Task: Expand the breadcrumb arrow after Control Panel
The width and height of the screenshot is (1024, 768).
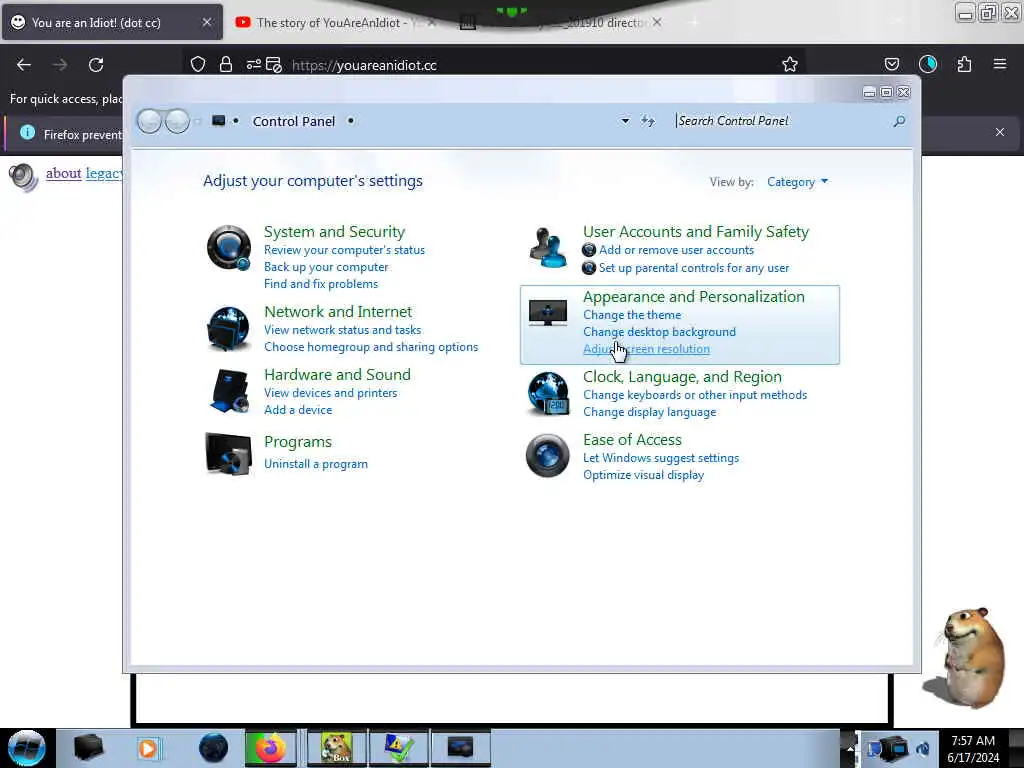Action: click(x=351, y=121)
